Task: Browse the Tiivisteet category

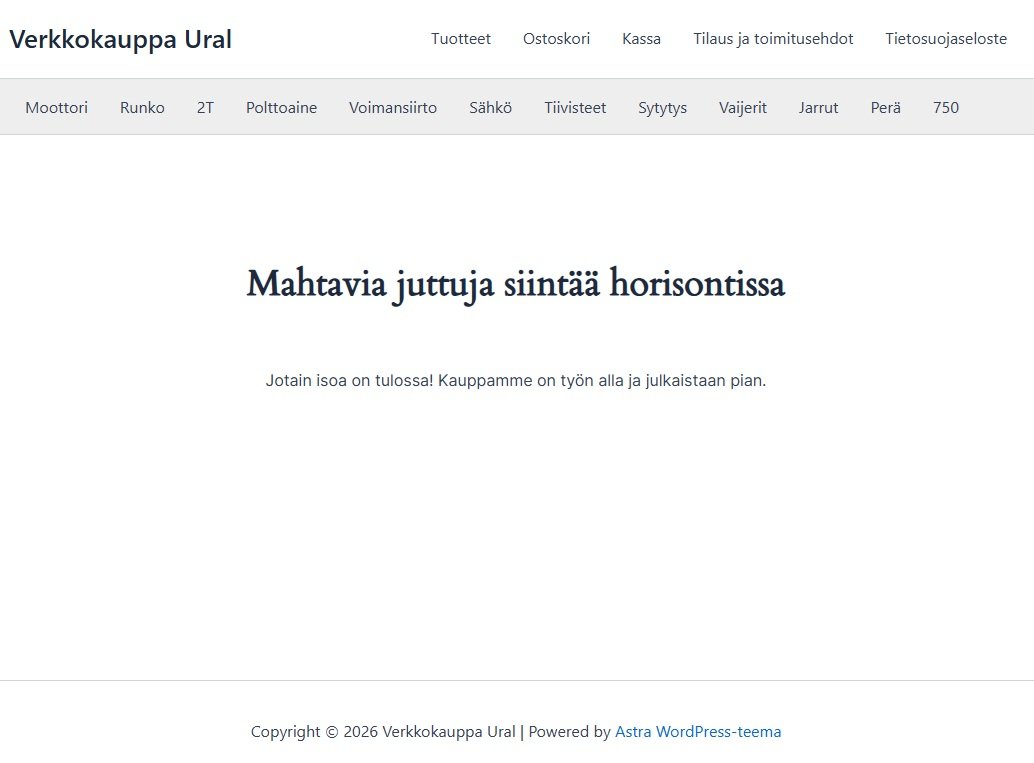Action: point(575,107)
